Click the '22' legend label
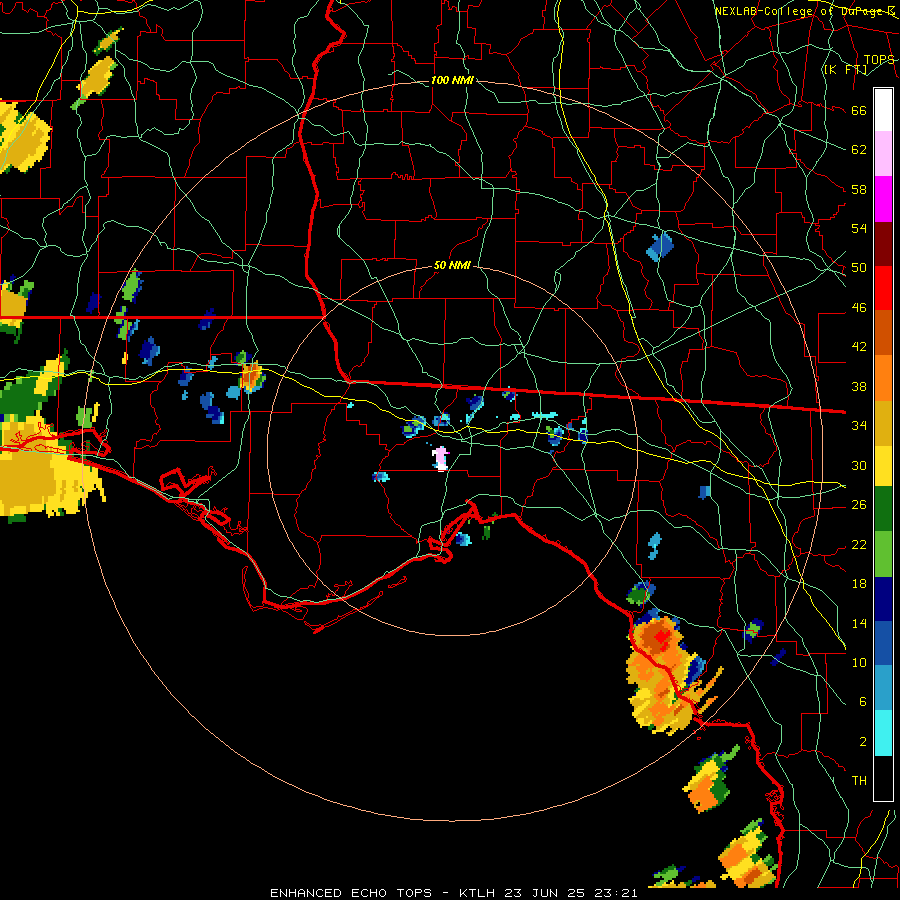900x900 pixels. (859, 544)
